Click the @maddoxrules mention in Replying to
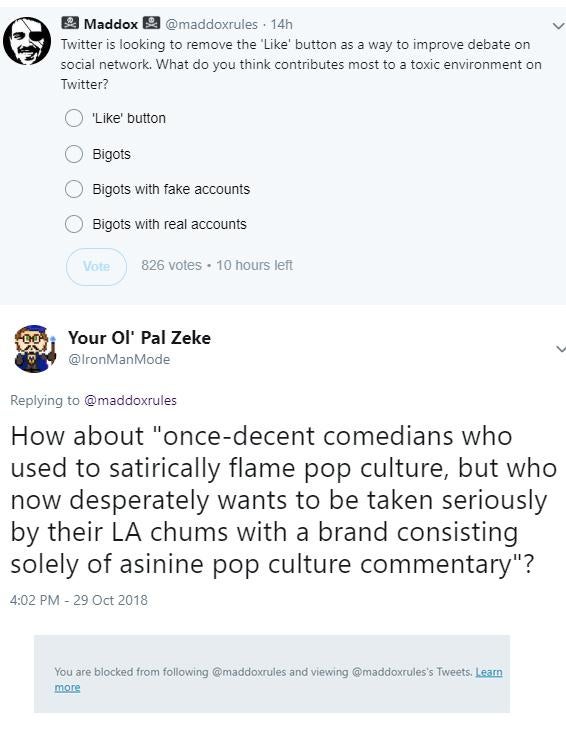This screenshot has width=566, height=729. click(x=130, y=400)
